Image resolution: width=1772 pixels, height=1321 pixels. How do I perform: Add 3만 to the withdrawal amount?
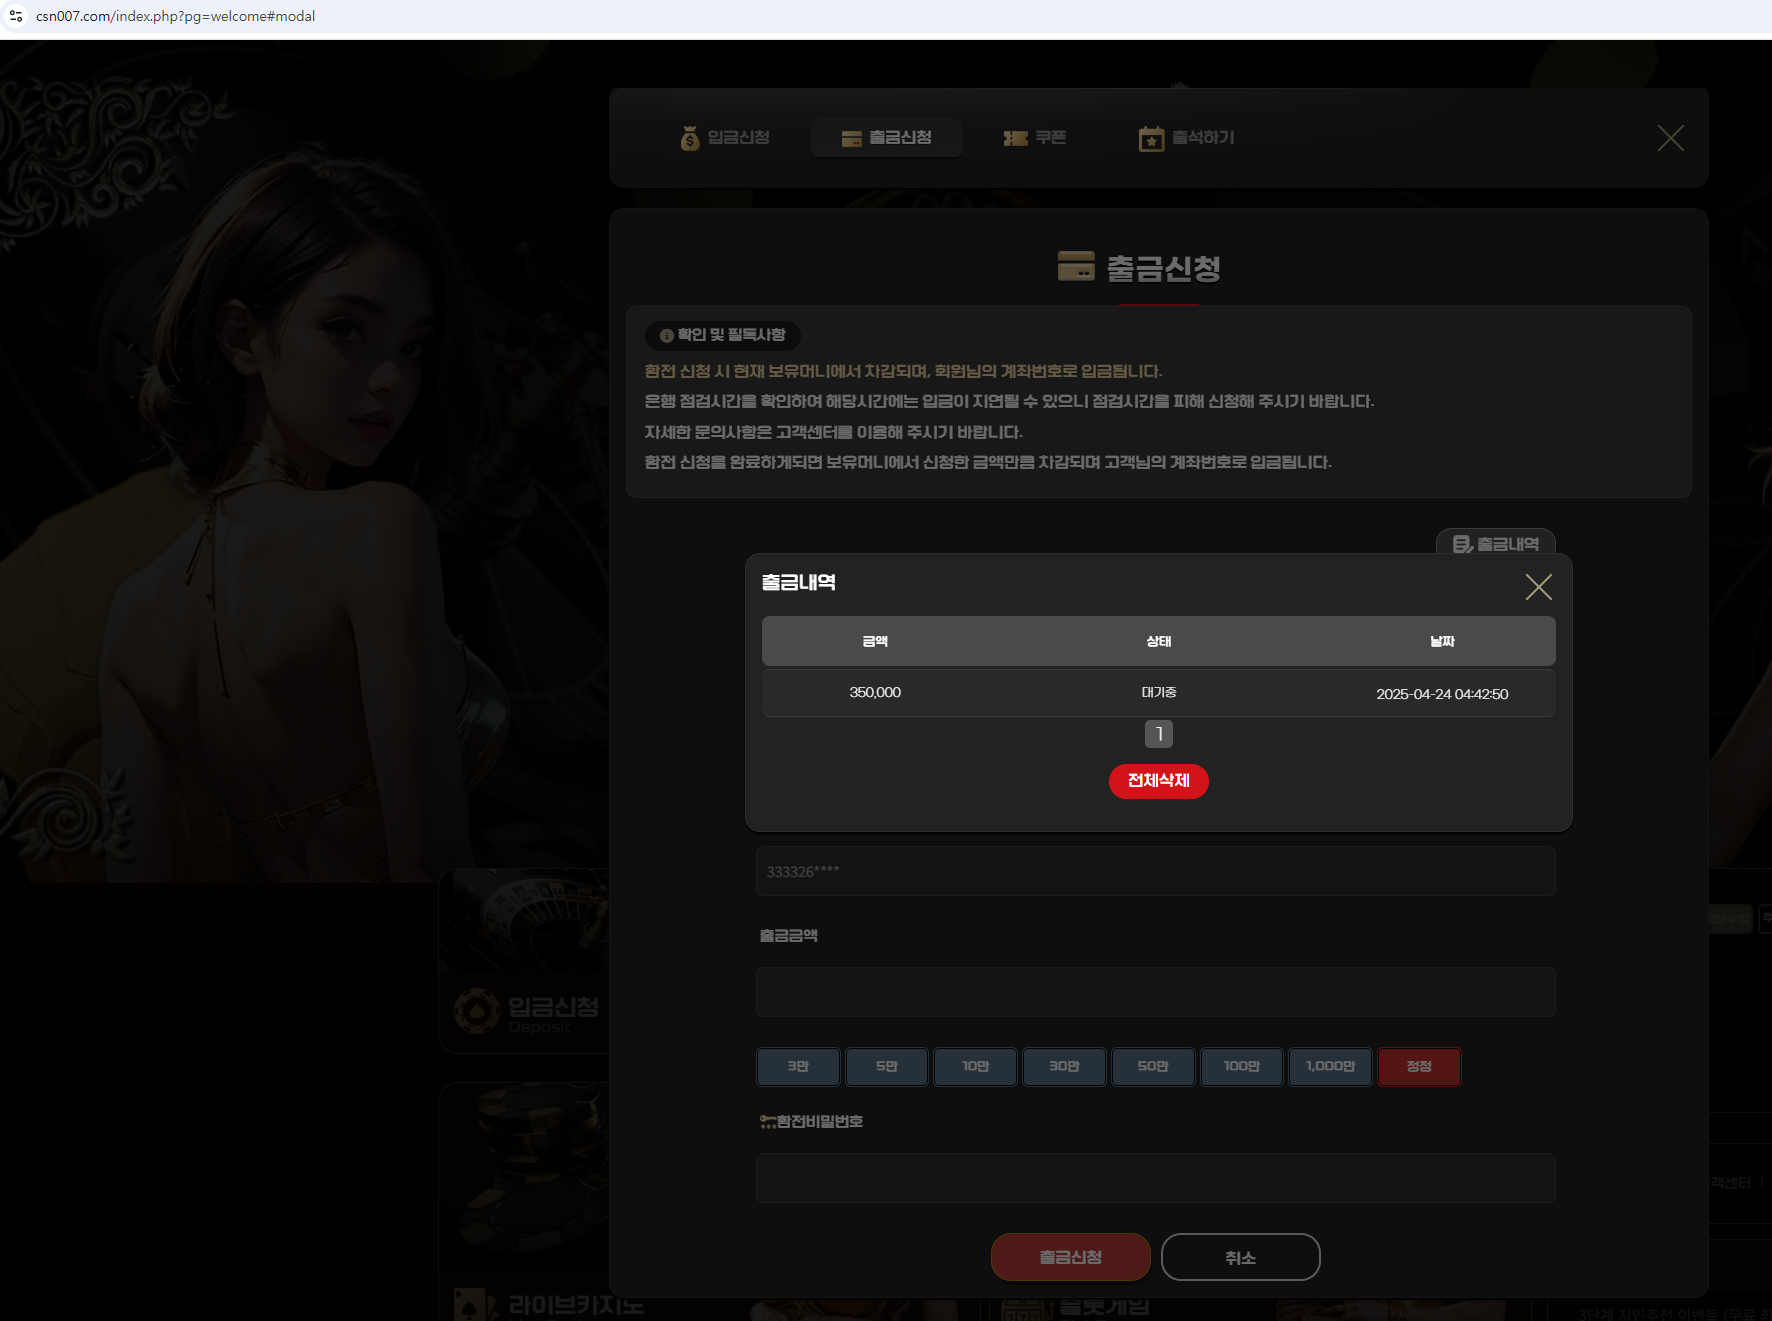pyautogui.click(x=798, y=1067)
